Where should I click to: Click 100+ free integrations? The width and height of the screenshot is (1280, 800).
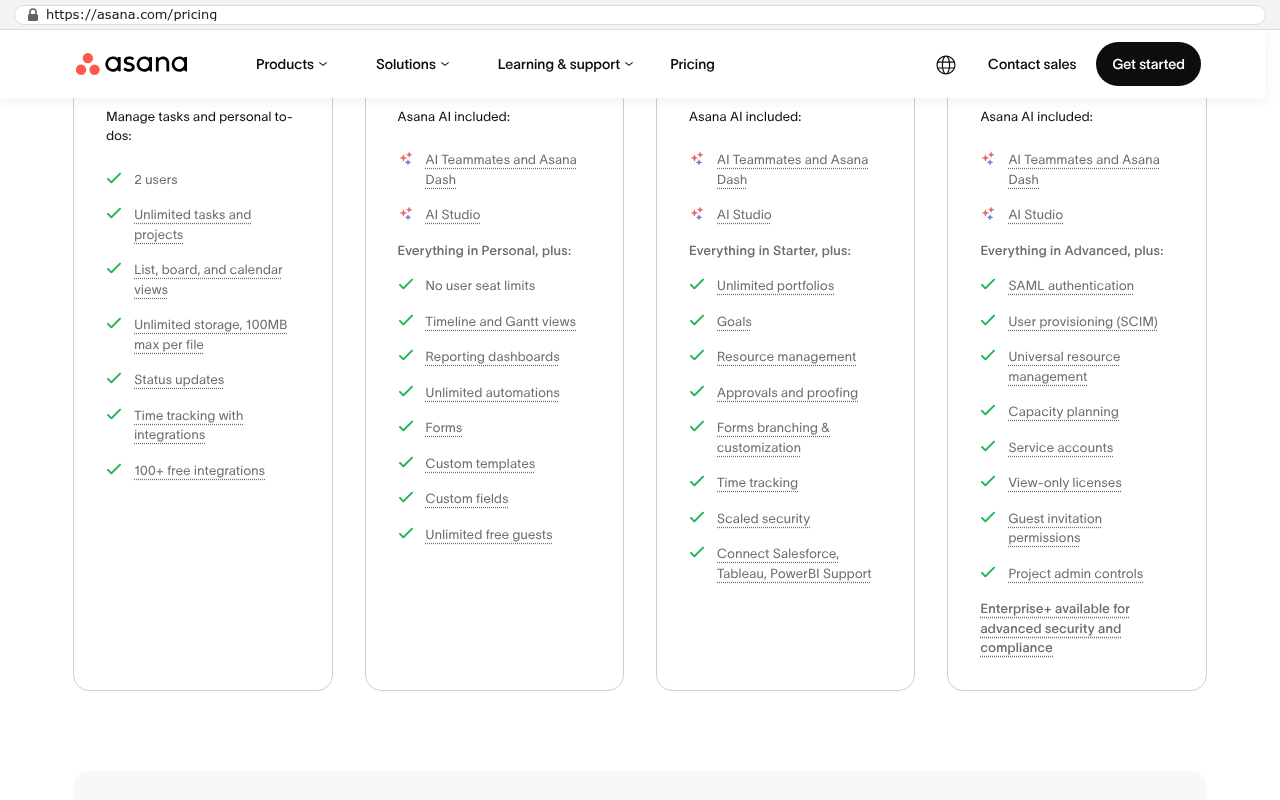click(200, 471)
